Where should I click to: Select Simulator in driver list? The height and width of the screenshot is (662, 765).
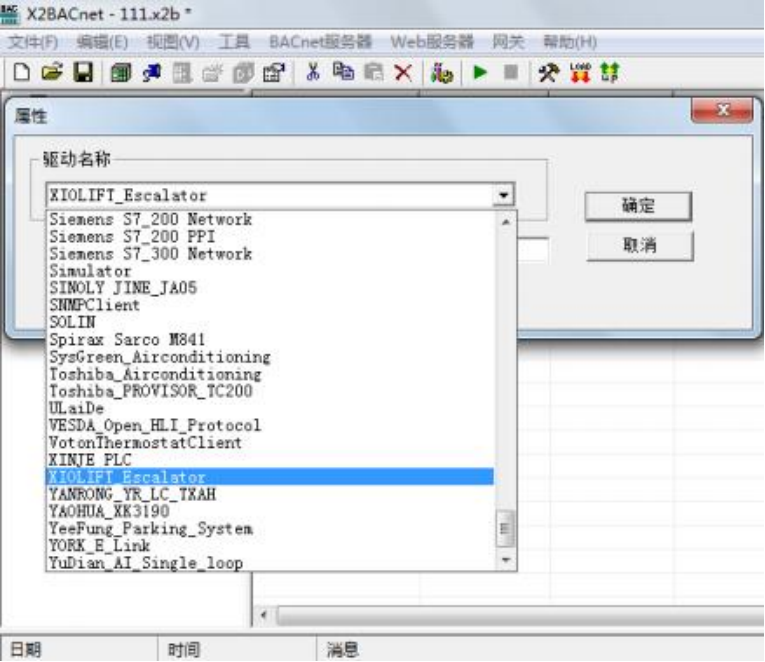pos(270,271)
